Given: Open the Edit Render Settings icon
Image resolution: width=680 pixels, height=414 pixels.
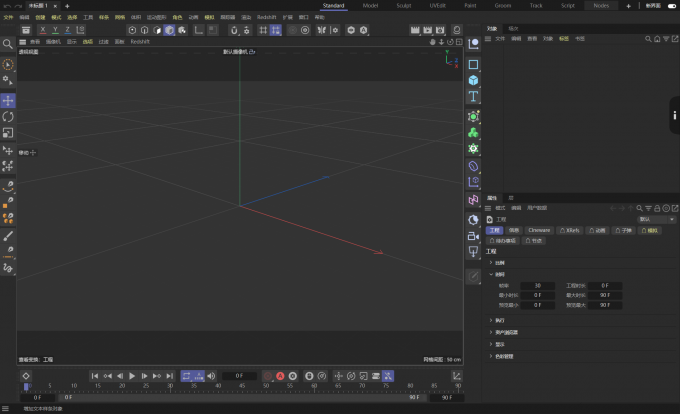Looking at the screenshot, I should 440,30.
